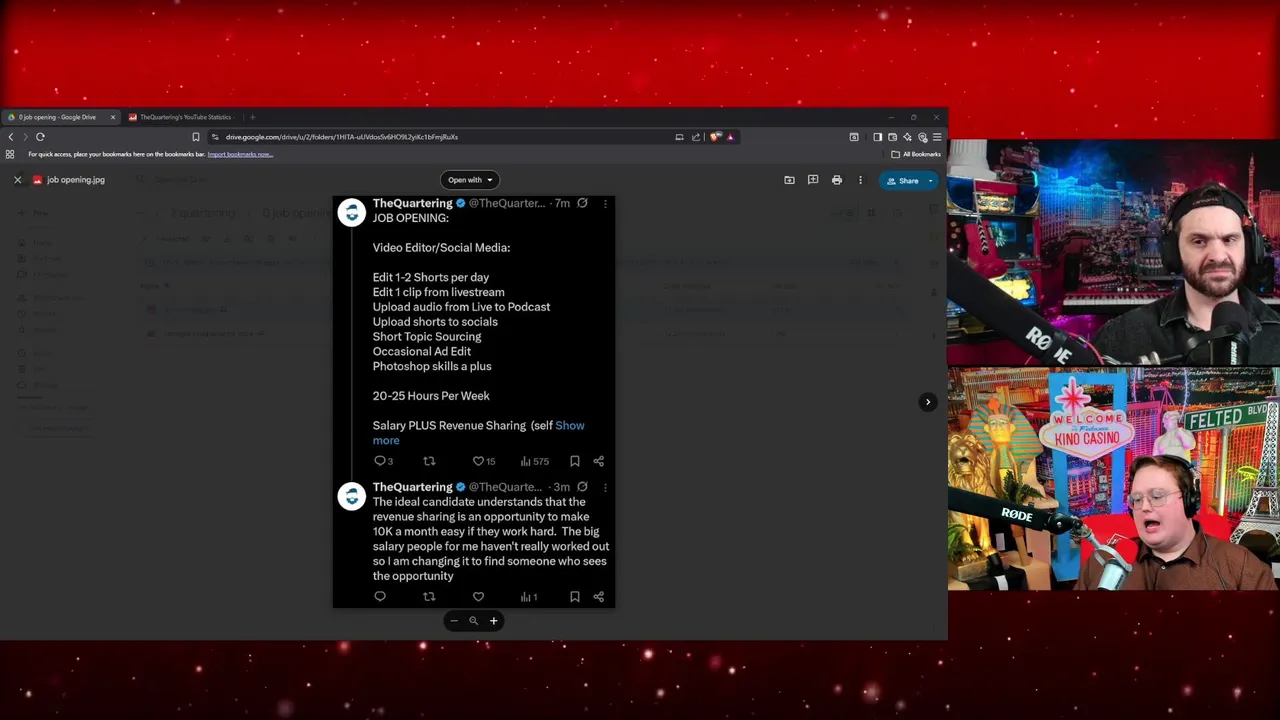Bookmark this page icon in address bar
This screenshot has width=1280, height=720.
pyautogui.click(x=196, y=137)
